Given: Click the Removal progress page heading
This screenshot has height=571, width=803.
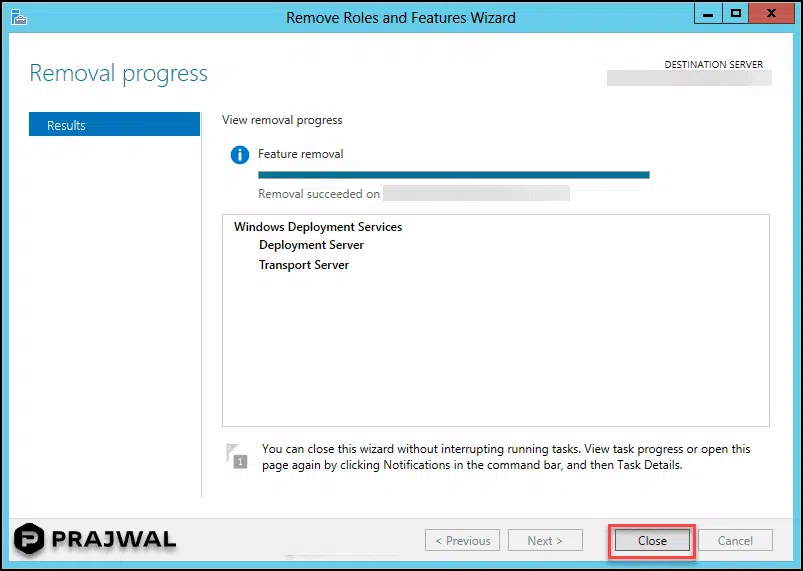Looking at the screenshot, I should tap(118, 73).
